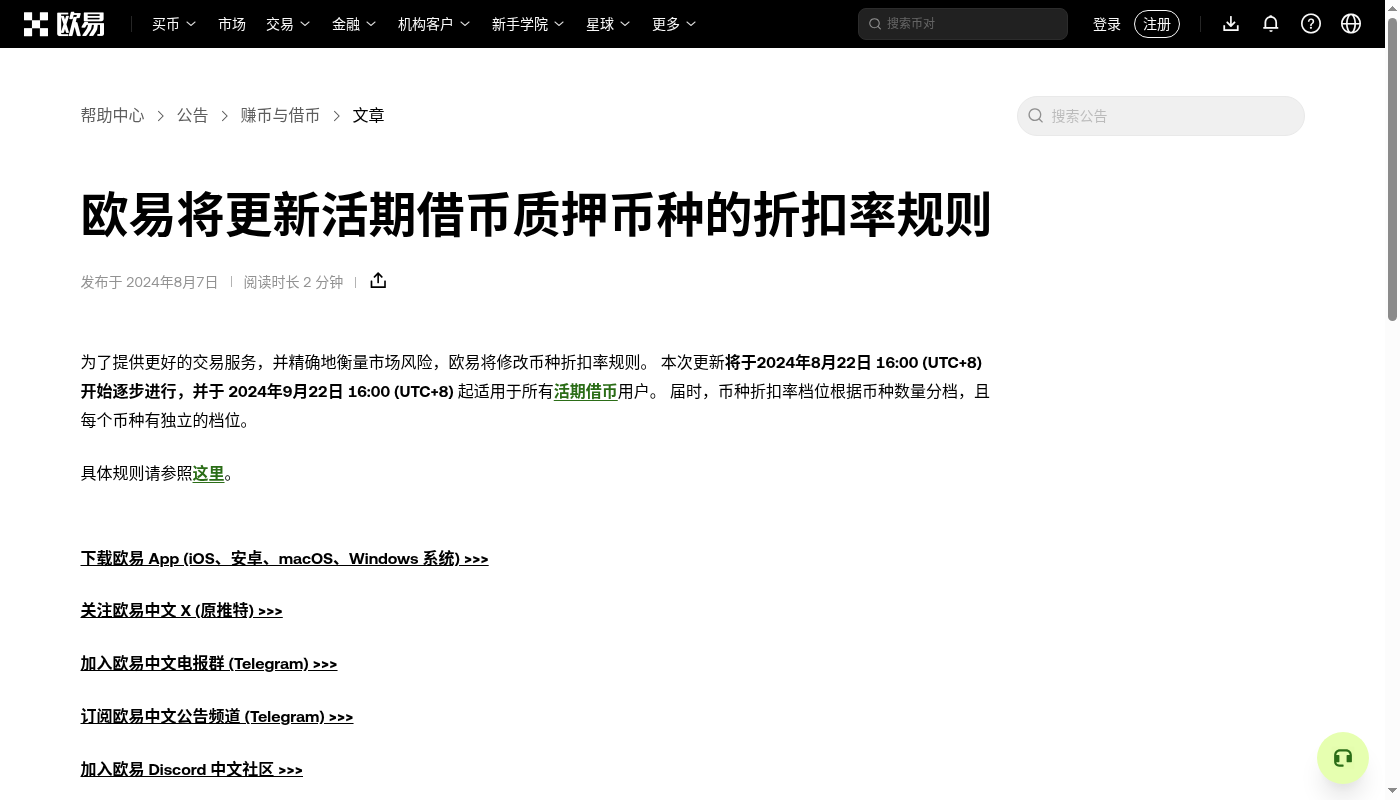Click the help question mark icon
This screenshot has height=800, width=1400.
coord(1311,24)
